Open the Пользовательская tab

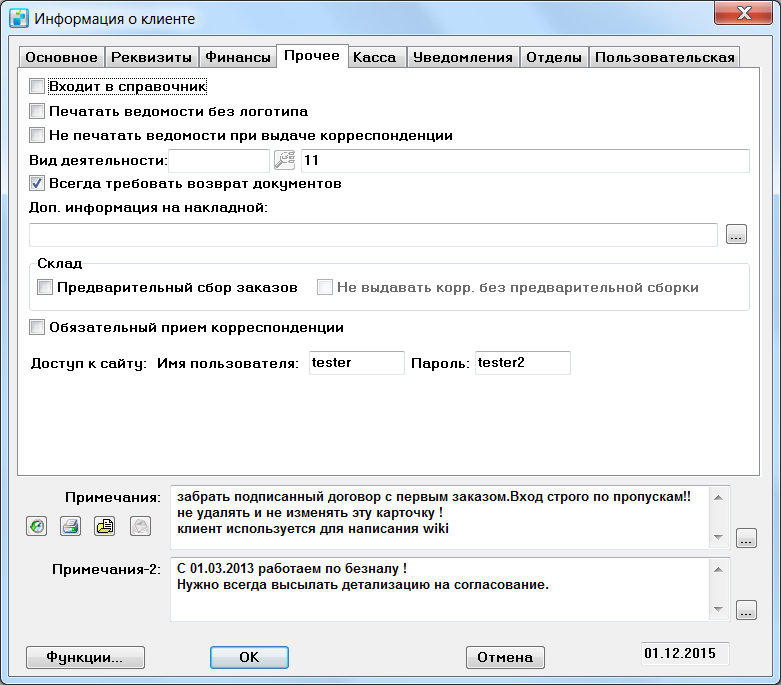pyautogui.click(x=664, y=57)
